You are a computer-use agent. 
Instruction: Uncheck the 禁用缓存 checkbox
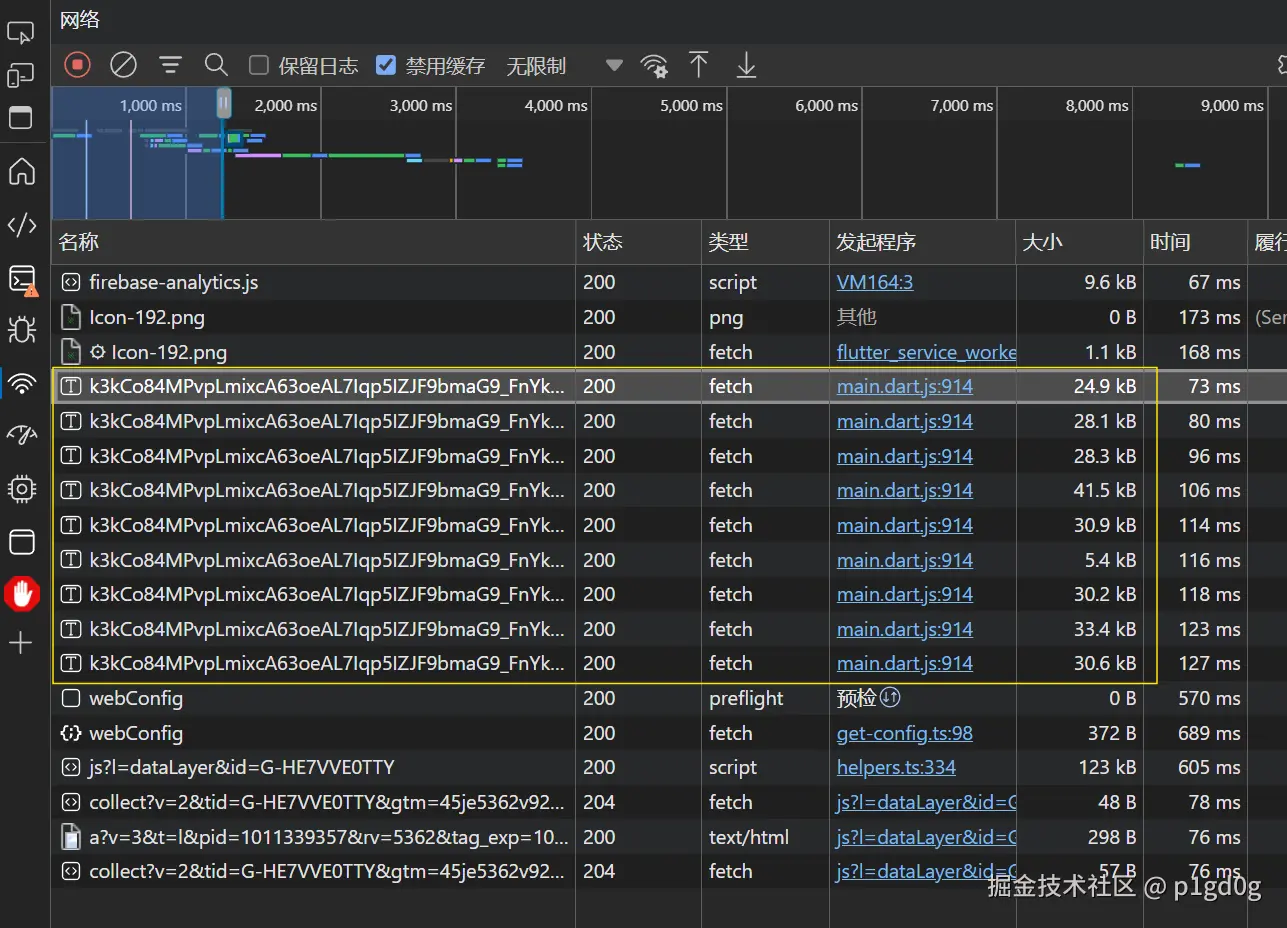coord(386,66)
